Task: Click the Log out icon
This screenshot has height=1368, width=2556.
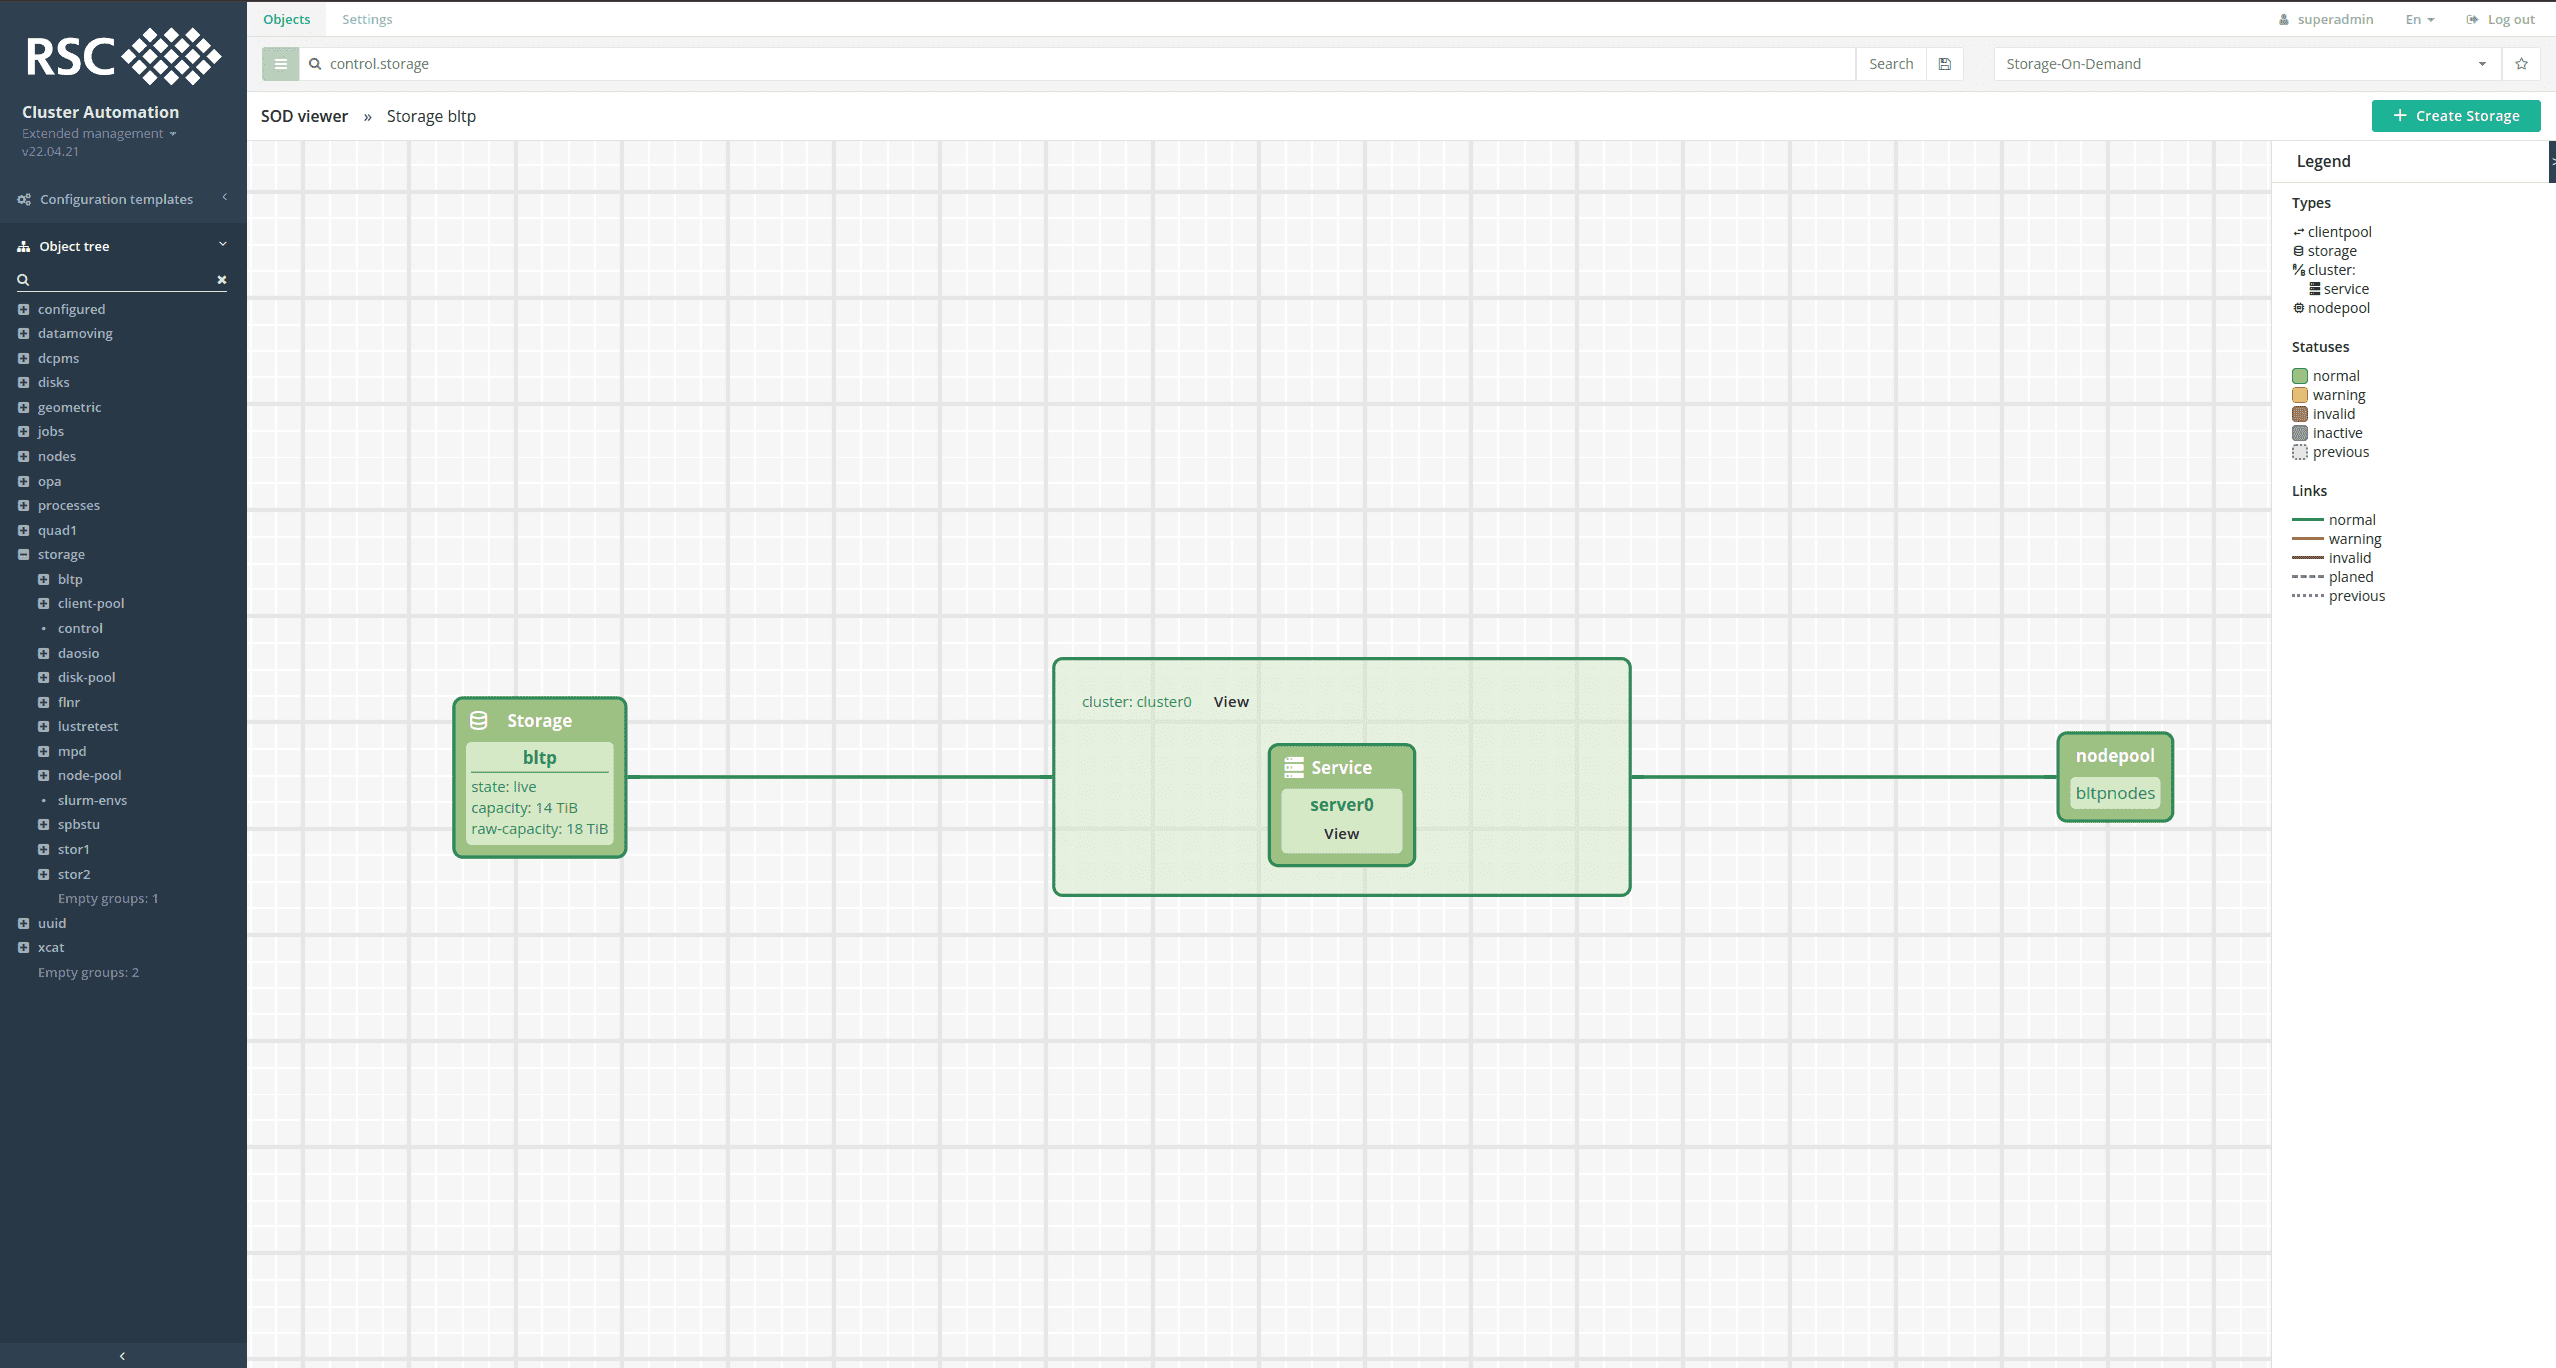Action: pyautogui.click(x=2472, y=20)
